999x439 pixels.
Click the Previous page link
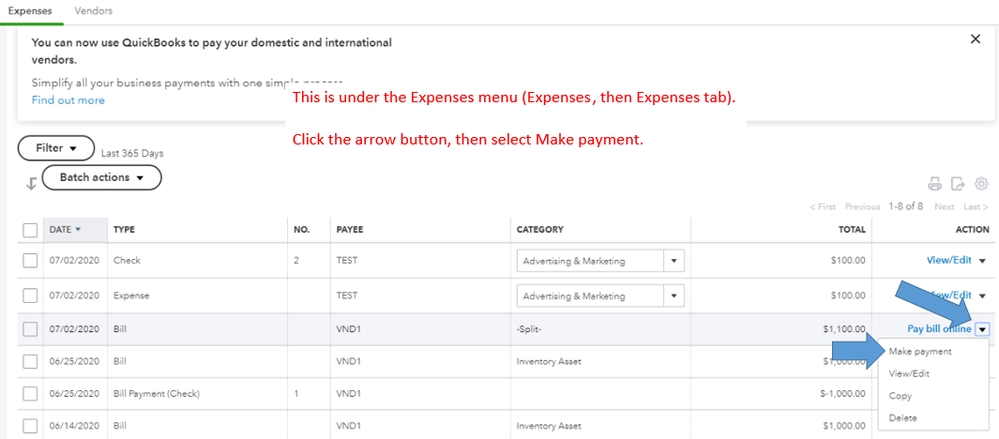[863, 206]
